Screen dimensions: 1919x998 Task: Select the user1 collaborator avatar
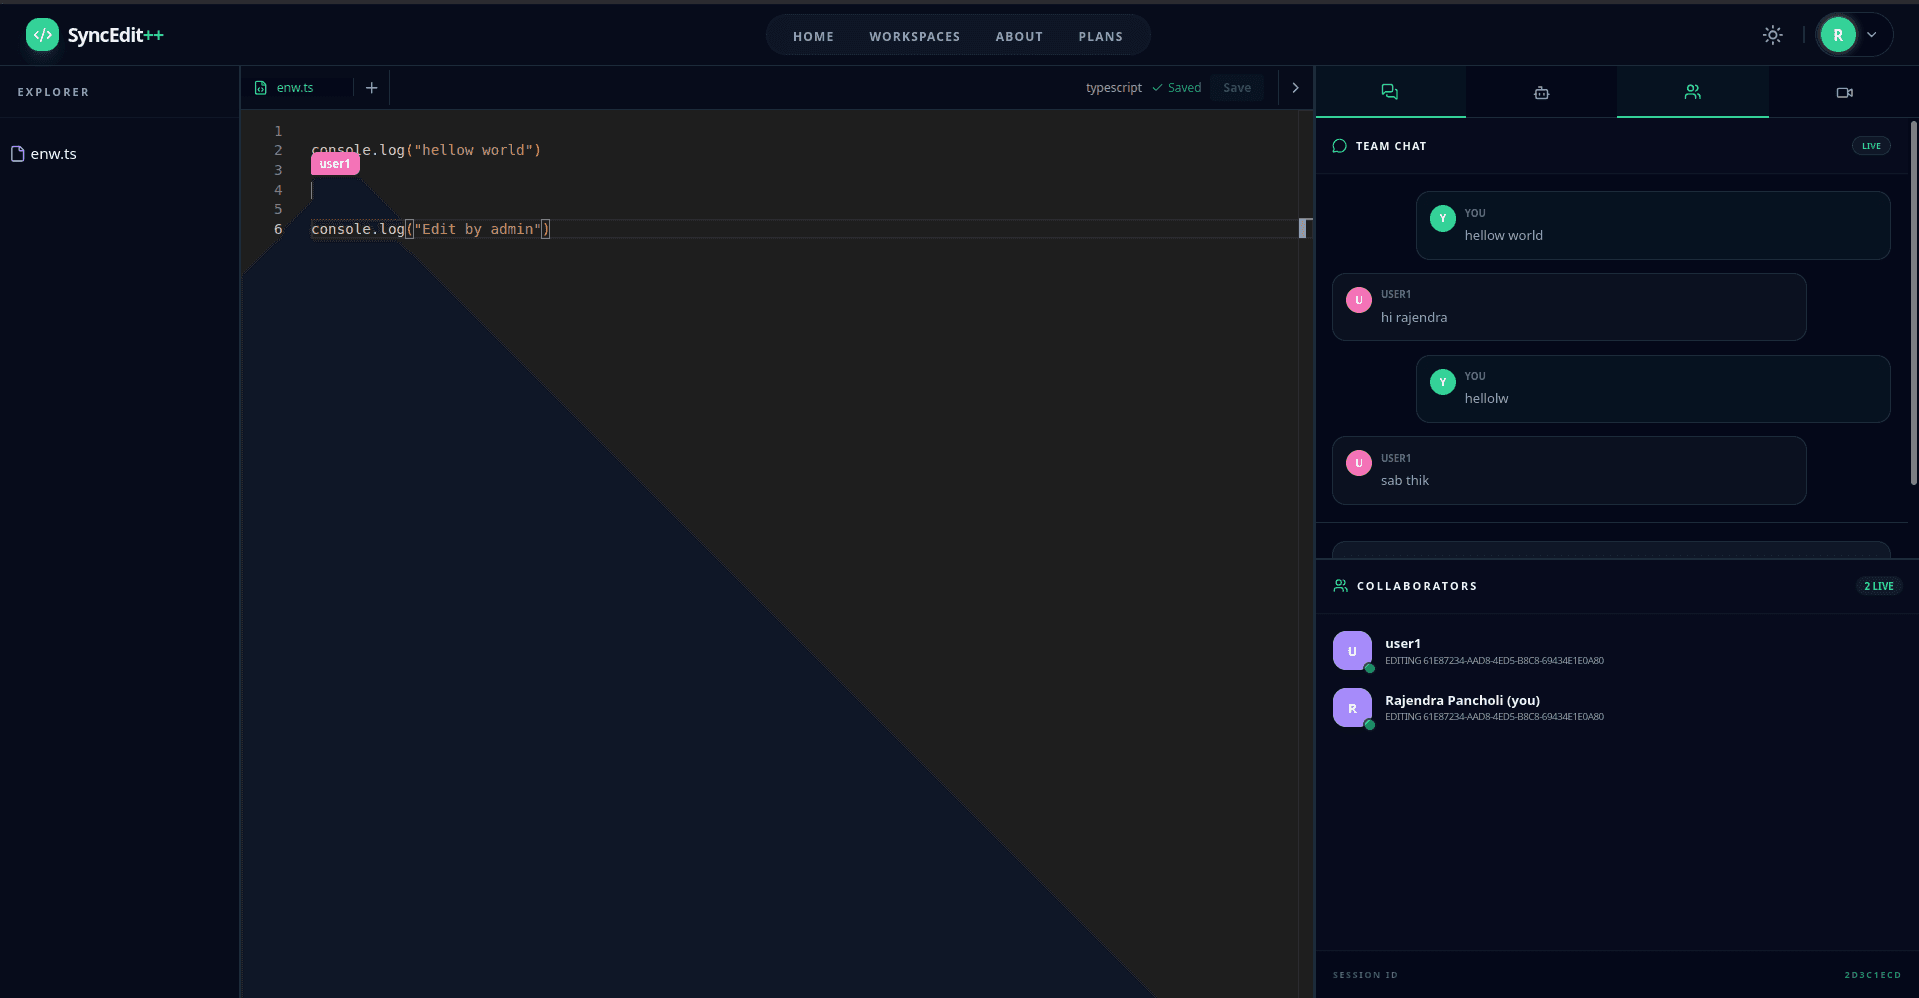(1352, 651)
